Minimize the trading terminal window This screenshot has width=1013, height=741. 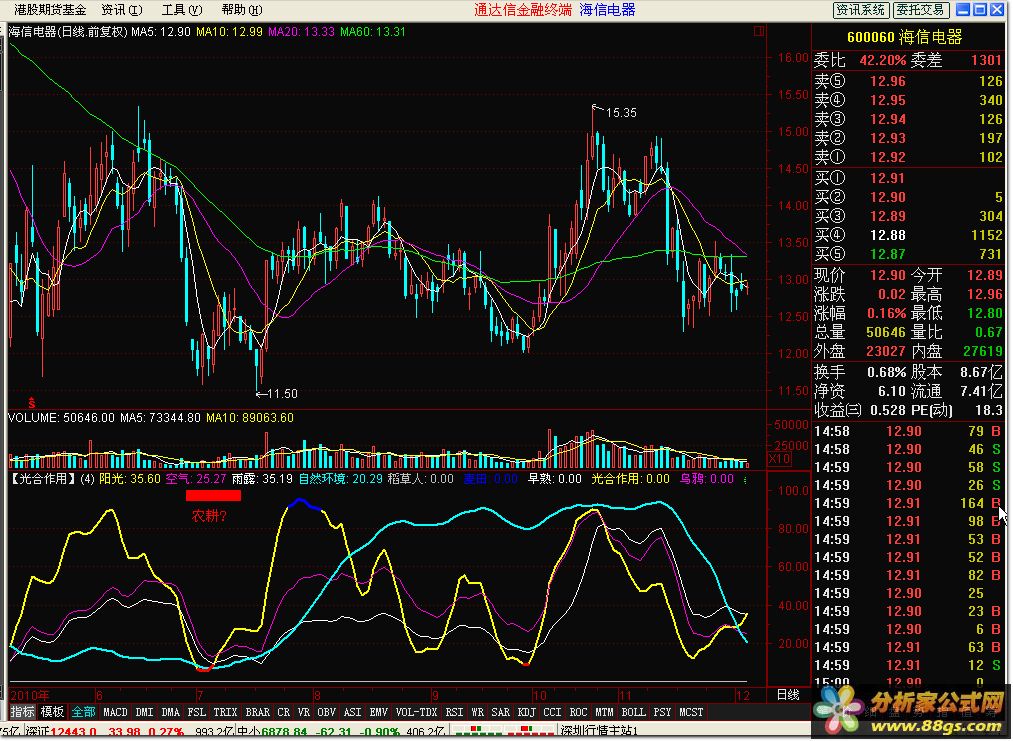(963, 10)
